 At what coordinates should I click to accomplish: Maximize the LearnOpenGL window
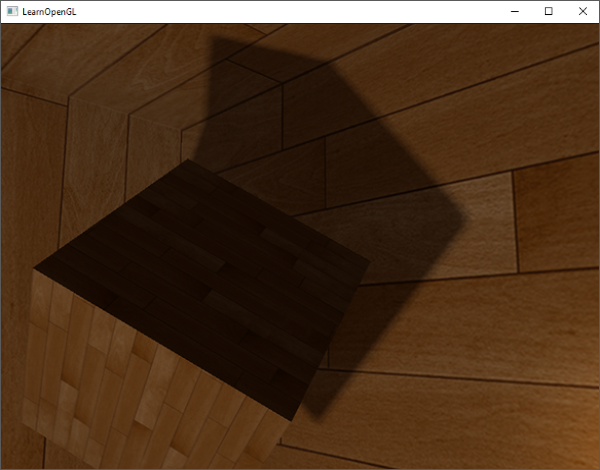548,11
